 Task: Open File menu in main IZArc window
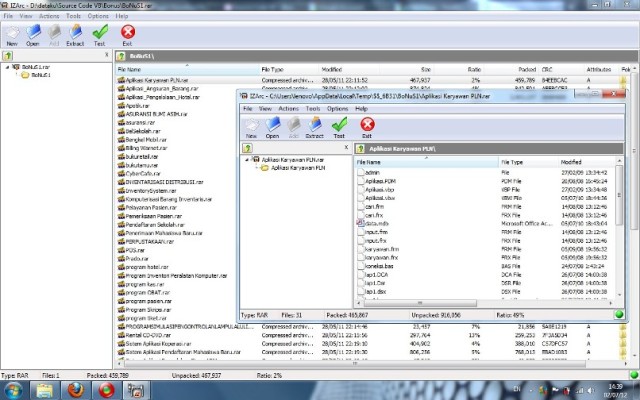click(8, 16)
